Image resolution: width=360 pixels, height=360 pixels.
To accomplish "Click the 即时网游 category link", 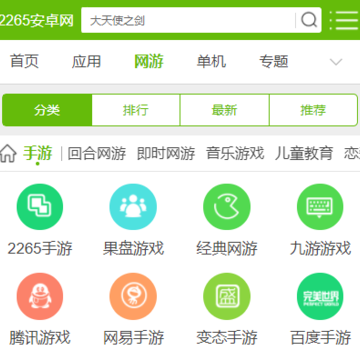I will point(166,154).
